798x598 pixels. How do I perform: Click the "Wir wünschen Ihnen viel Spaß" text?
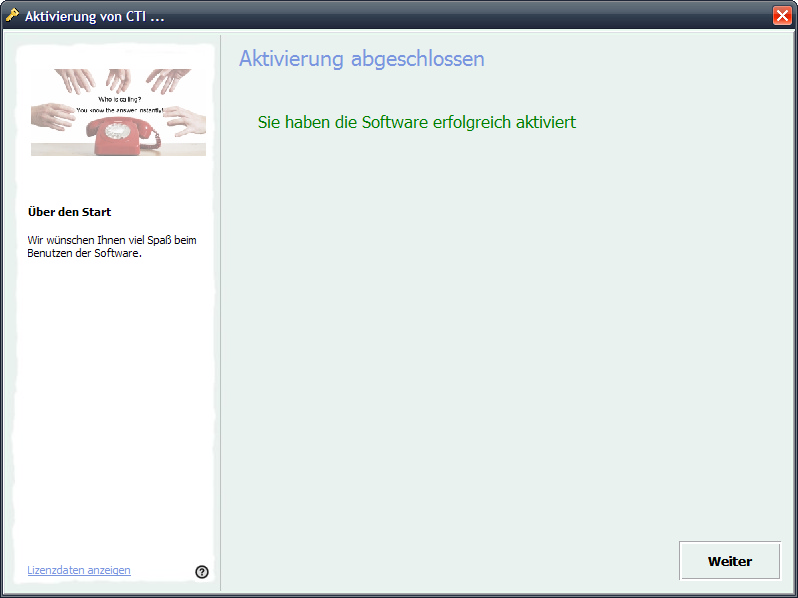point(112,240)
